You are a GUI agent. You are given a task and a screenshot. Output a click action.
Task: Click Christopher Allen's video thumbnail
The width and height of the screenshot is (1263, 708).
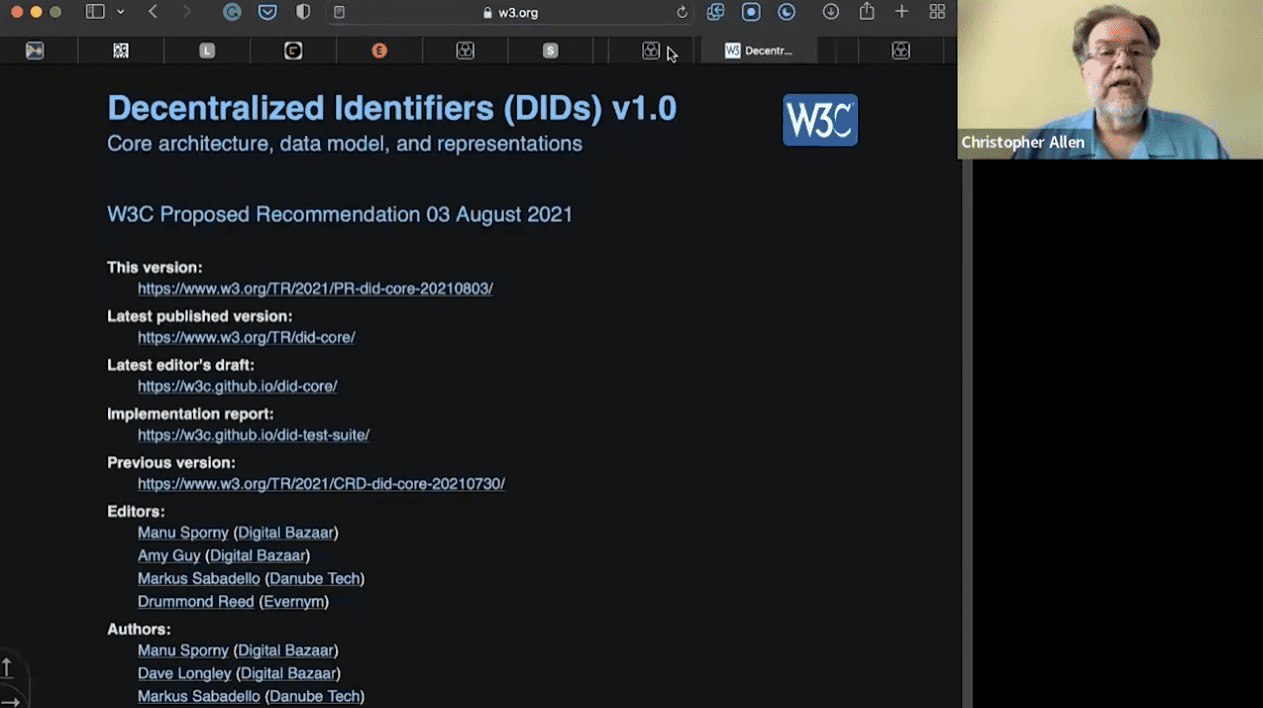(x=1109, y=79)
